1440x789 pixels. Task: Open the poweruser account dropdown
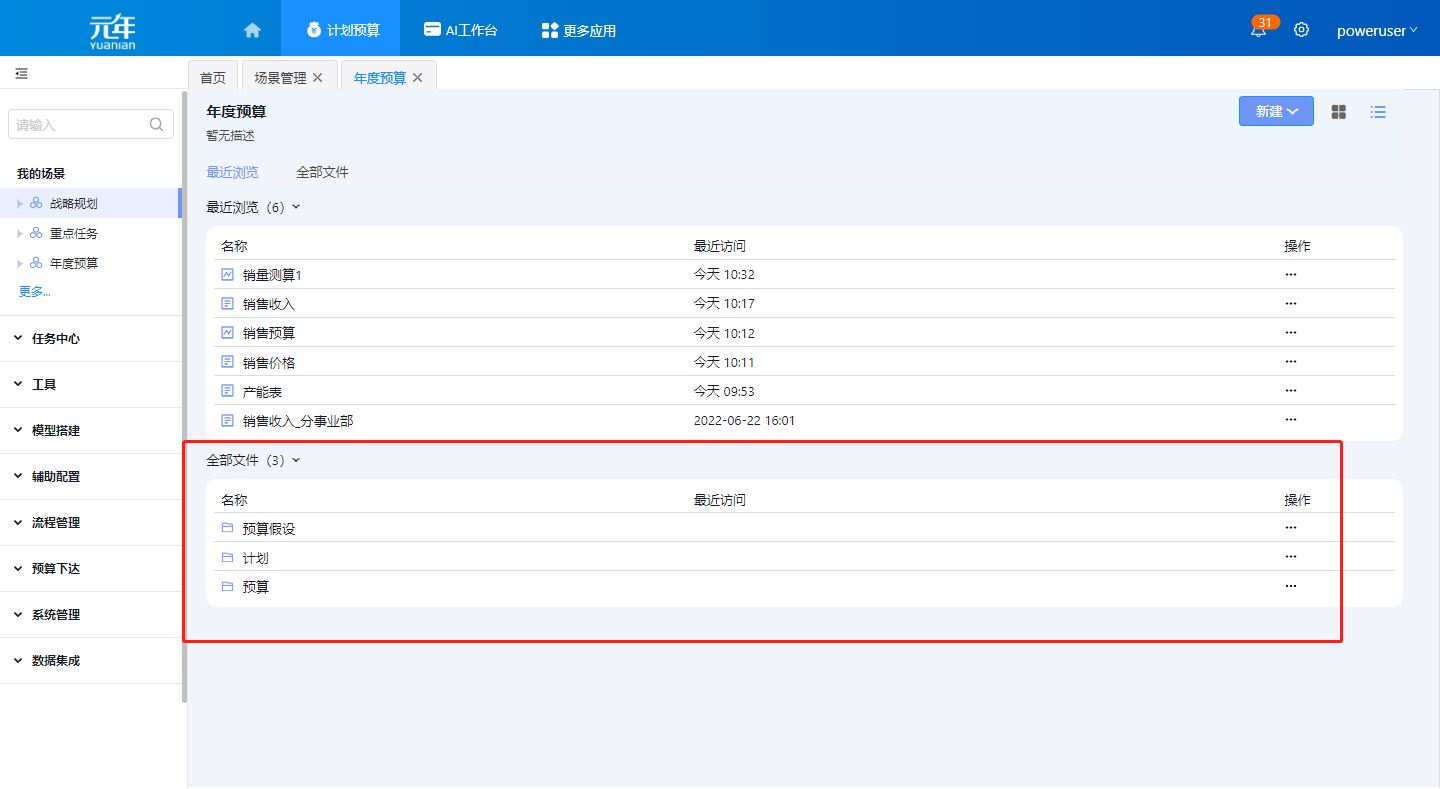[x=1376, y=31]
